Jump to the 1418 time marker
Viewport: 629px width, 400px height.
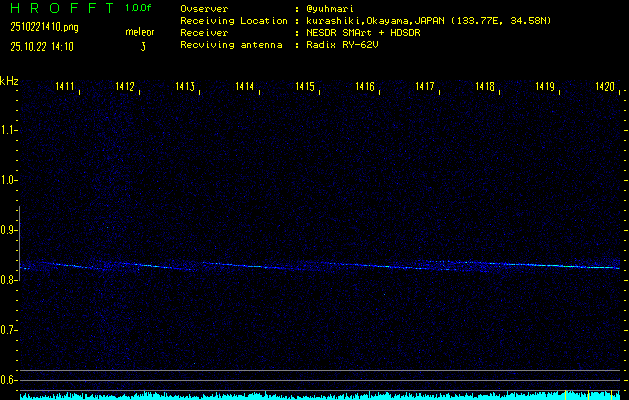click(x=485, y=88)
